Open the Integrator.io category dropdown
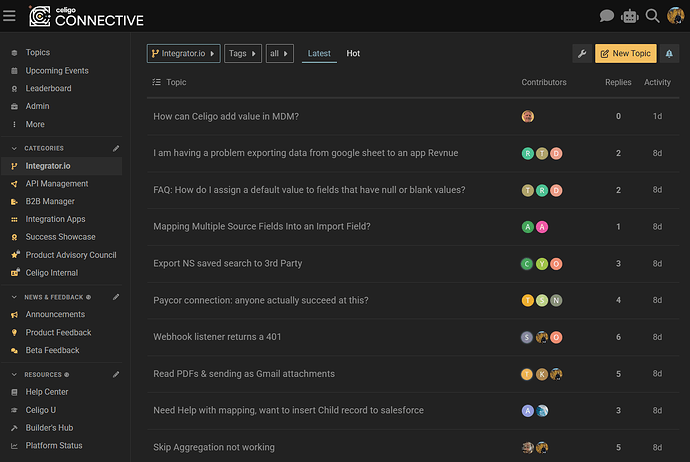This screenshot has height=462, width=690. [184, 54]
